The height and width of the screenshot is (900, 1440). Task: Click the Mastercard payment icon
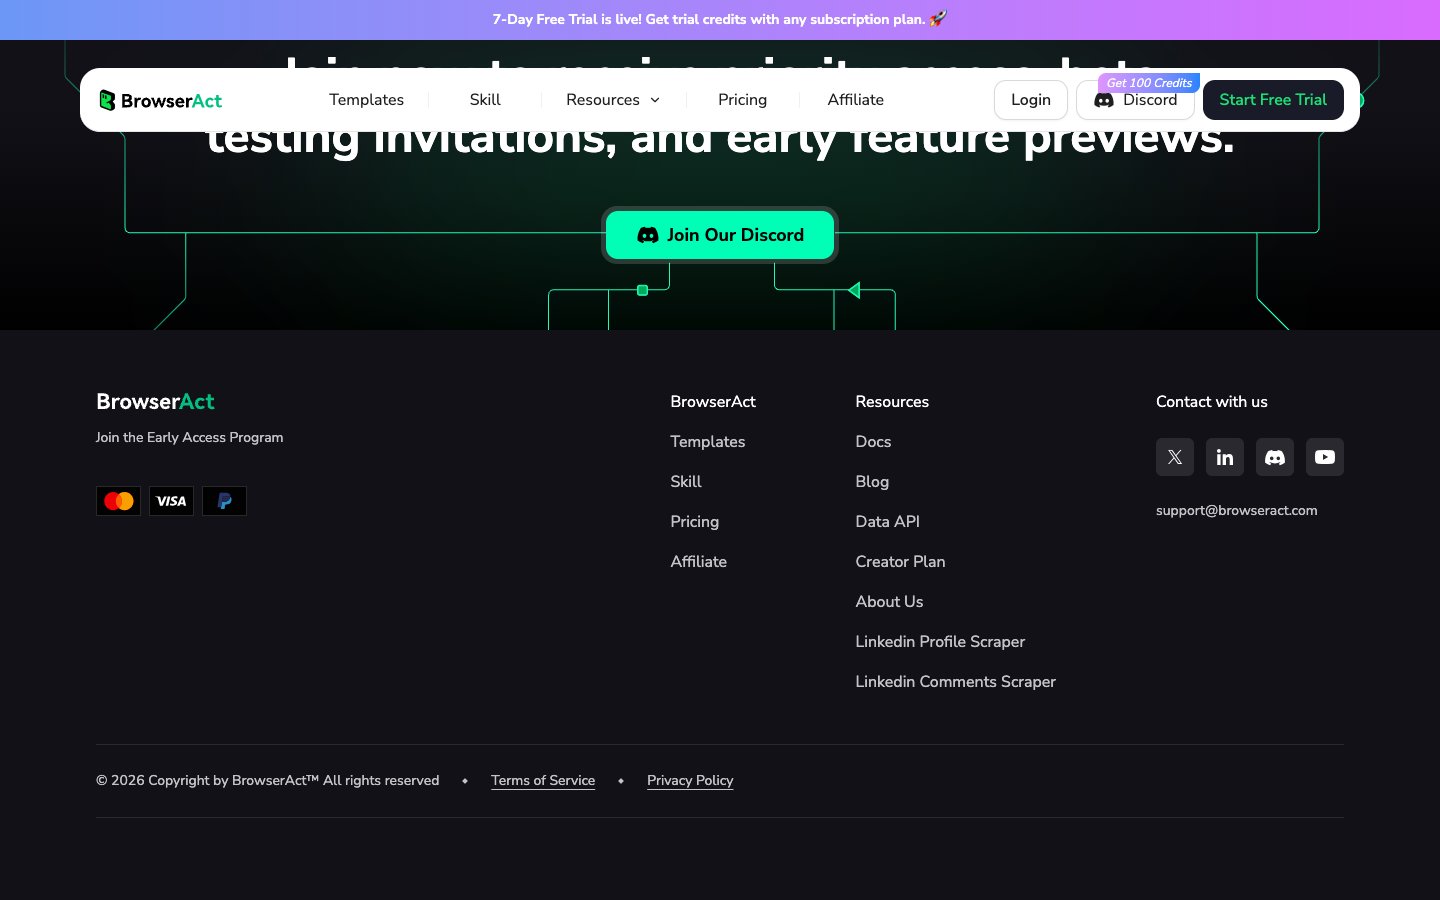tap(118, 501)
